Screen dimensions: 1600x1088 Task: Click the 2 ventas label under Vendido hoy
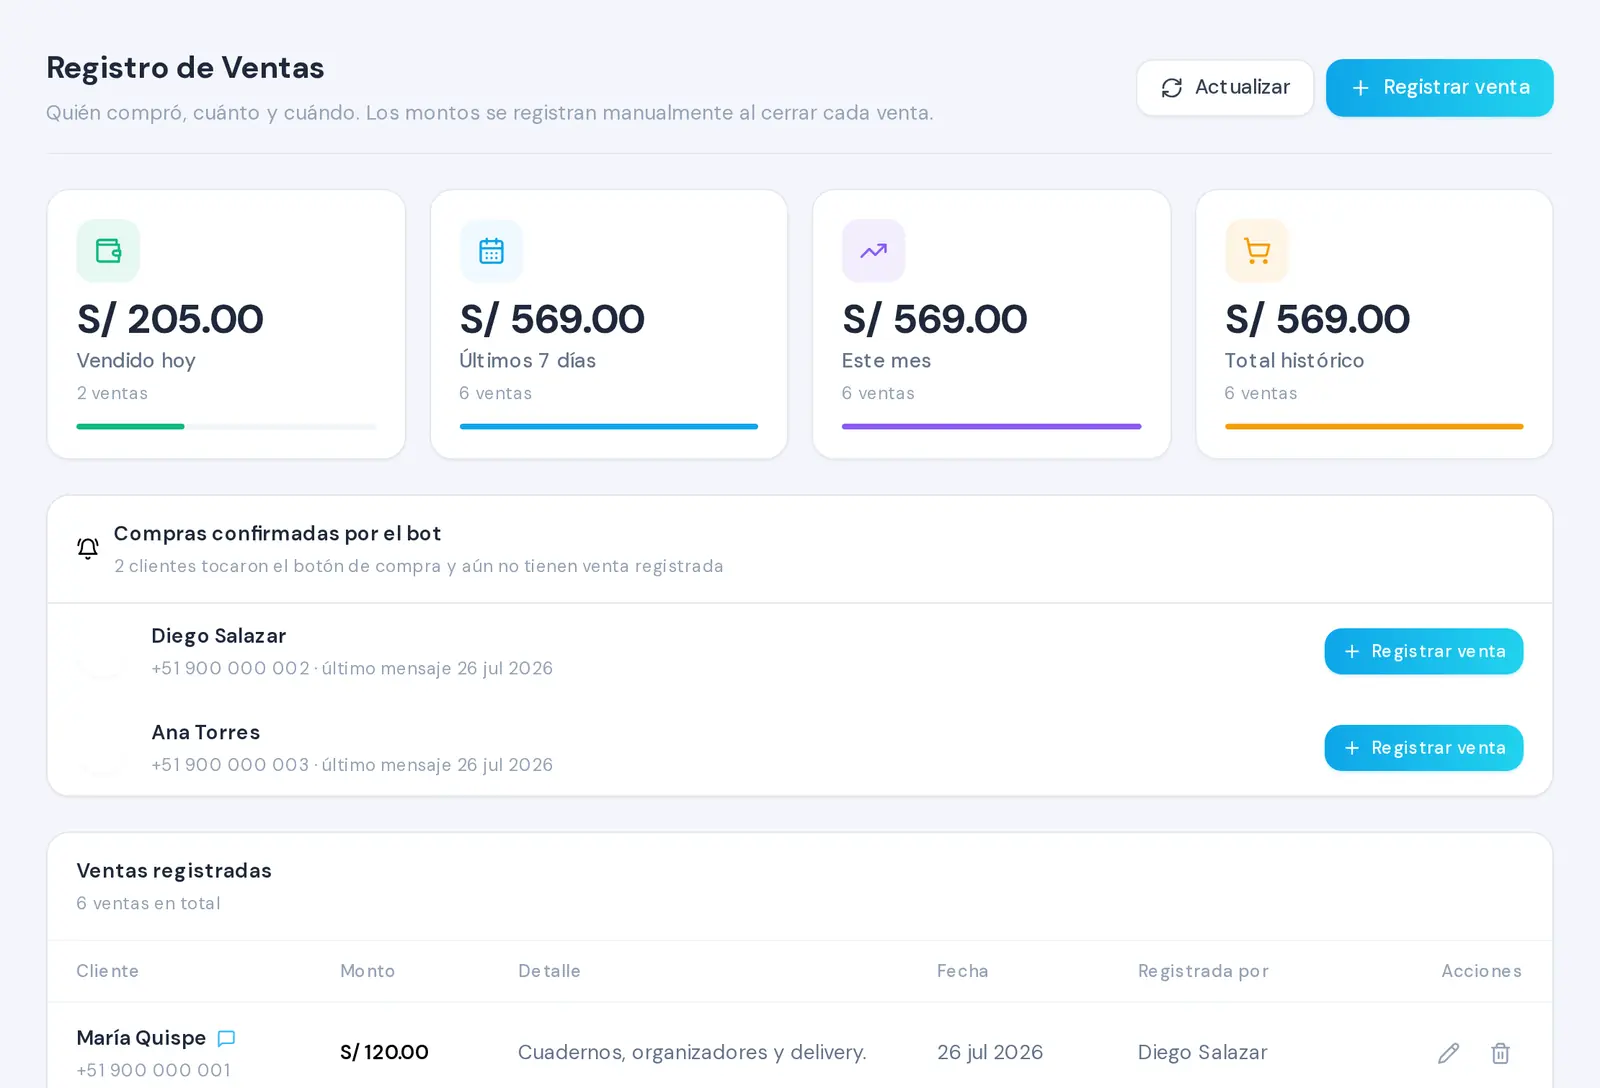point(112,393)
